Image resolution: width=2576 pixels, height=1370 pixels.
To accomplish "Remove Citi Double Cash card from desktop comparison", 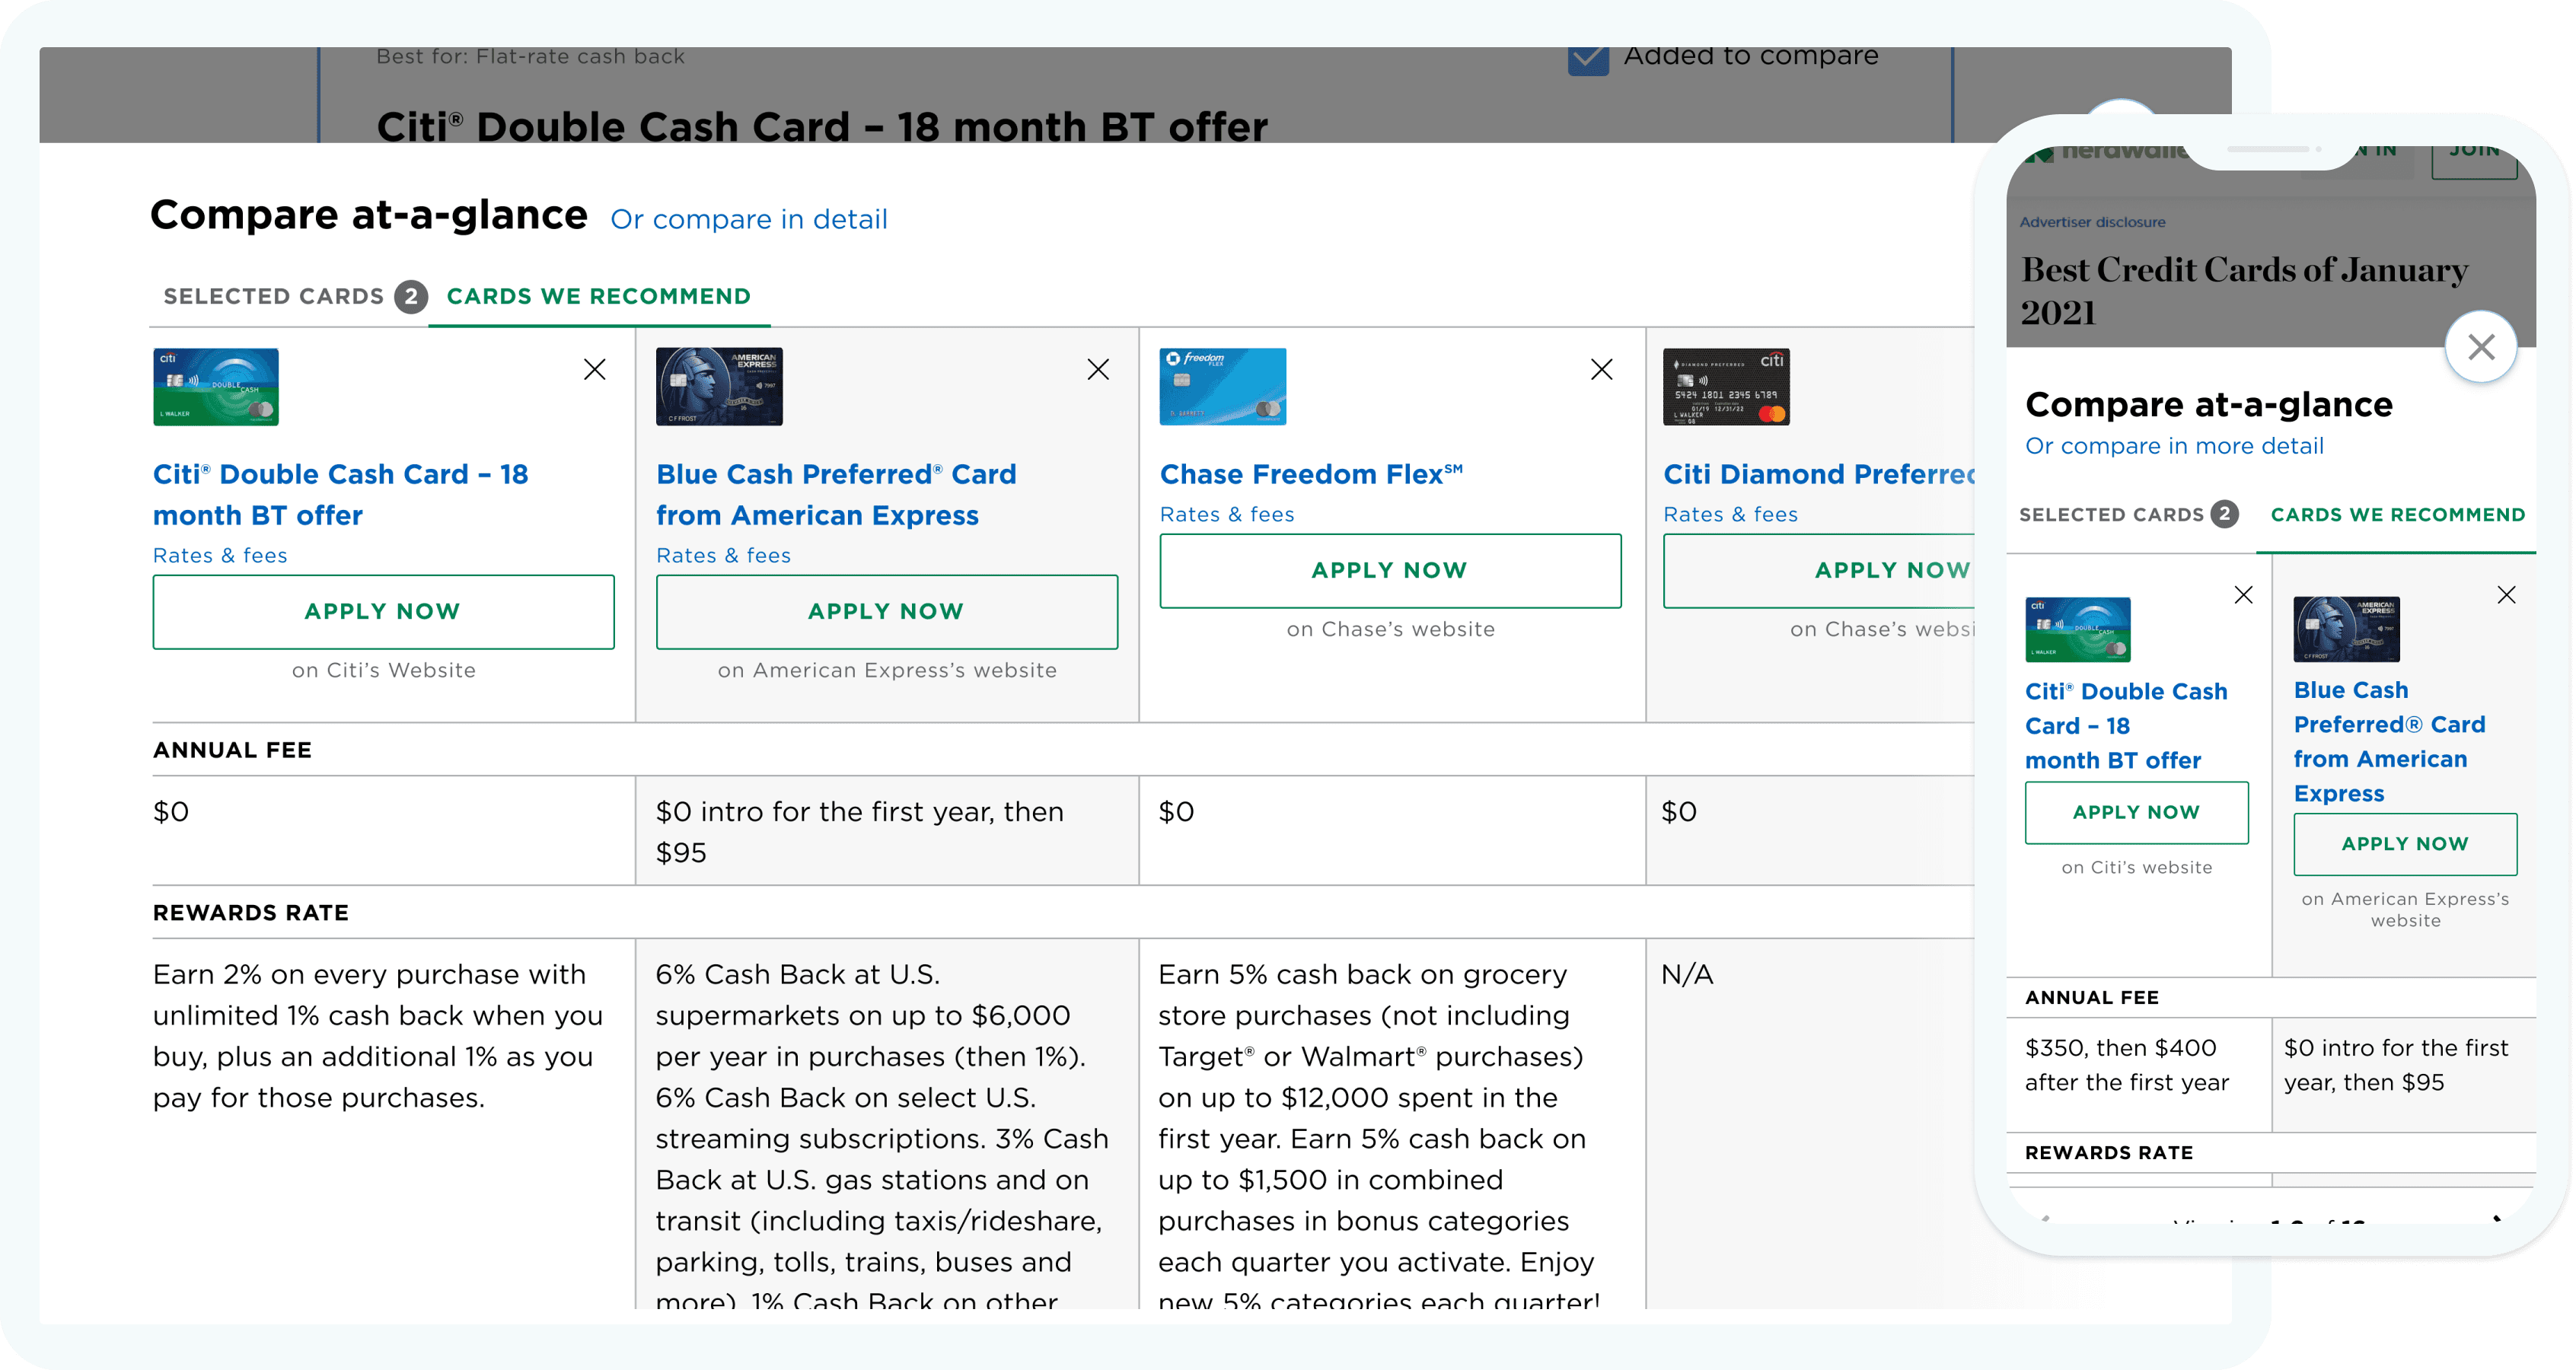I will click(594, 370).
